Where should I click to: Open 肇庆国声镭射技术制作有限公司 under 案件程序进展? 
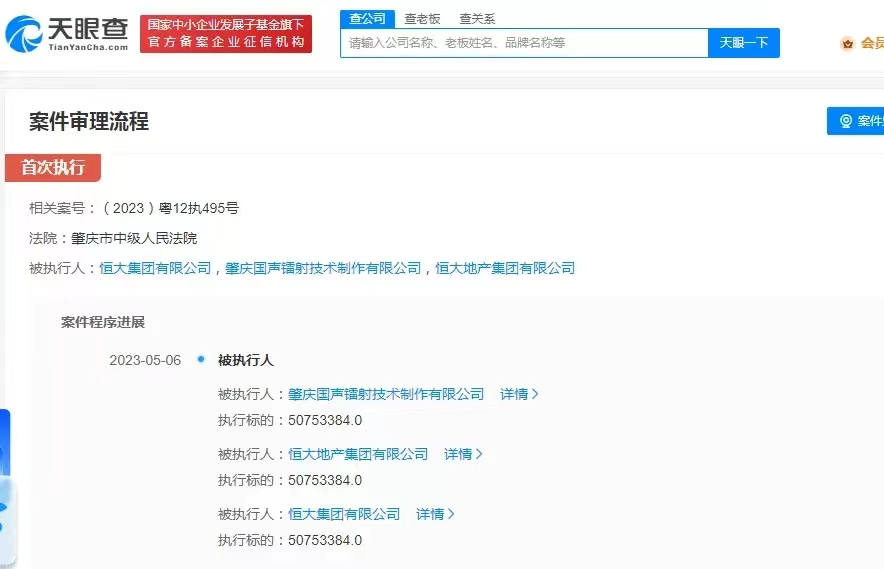click(386, 394)
